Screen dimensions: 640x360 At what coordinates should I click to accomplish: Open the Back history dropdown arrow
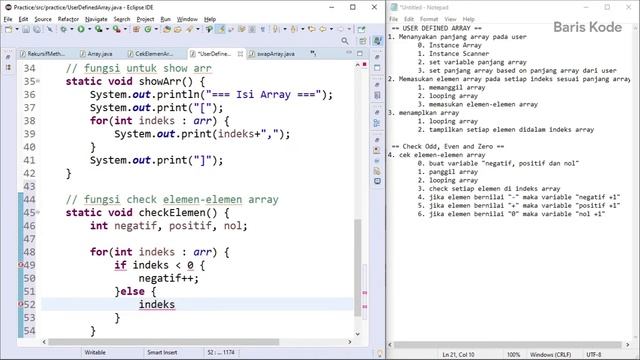click(x=331, y=29)
